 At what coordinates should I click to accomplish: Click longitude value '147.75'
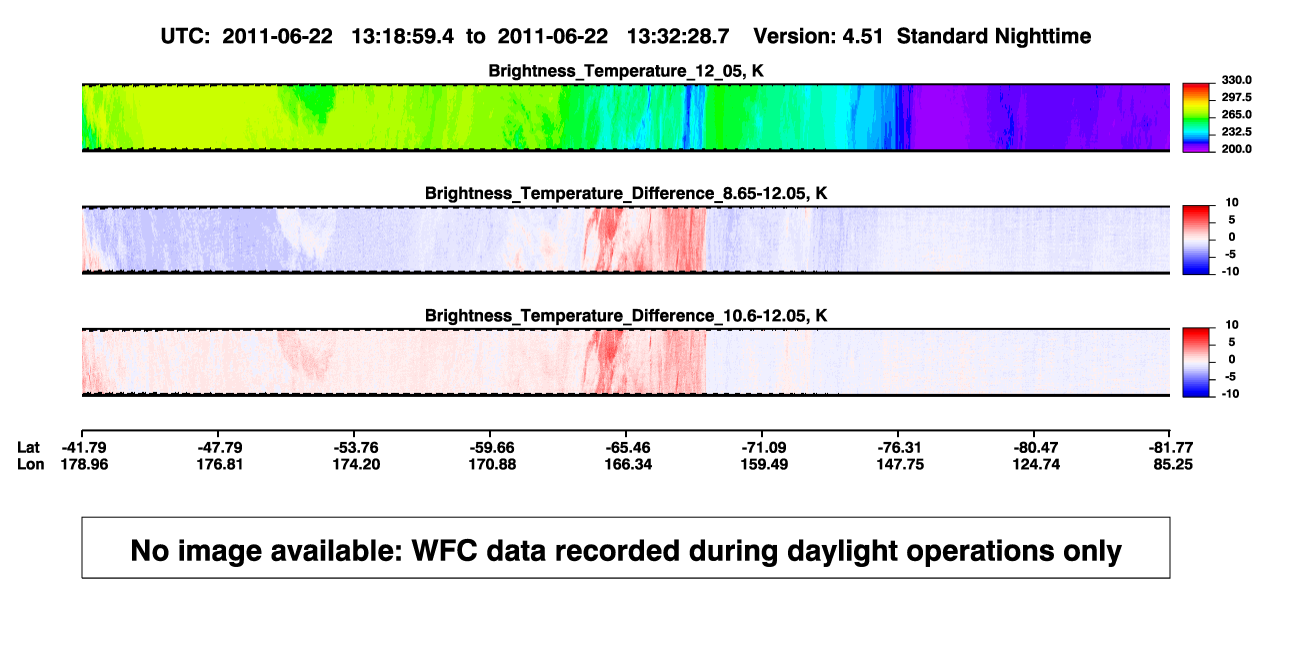[899, 464]
